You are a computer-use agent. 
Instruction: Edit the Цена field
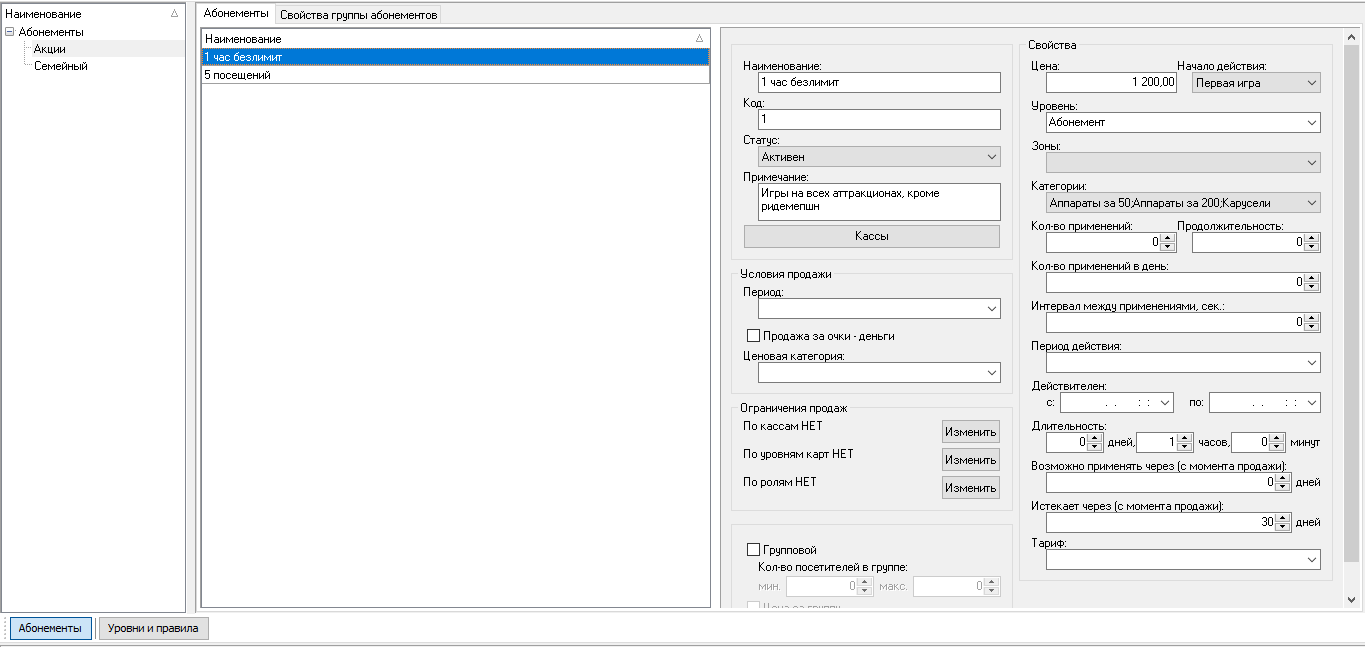(x=1112, y=83)
